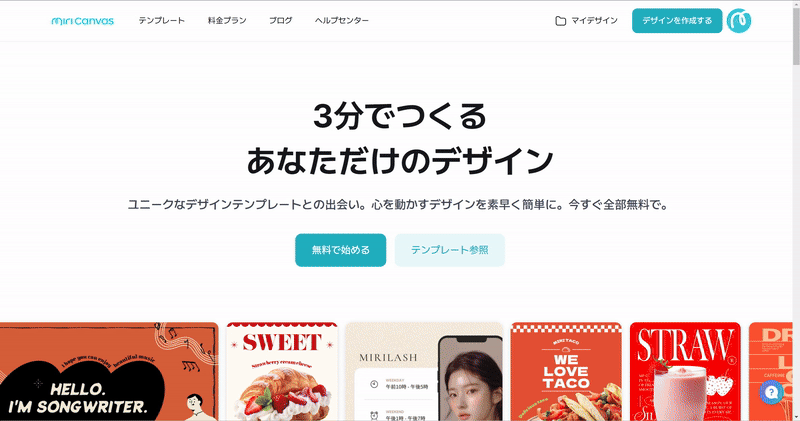Open the Hello I'm Songwriter template
The width and height of the screenshot is (800, 421).
pyautogui.click(x=109, y=372)
